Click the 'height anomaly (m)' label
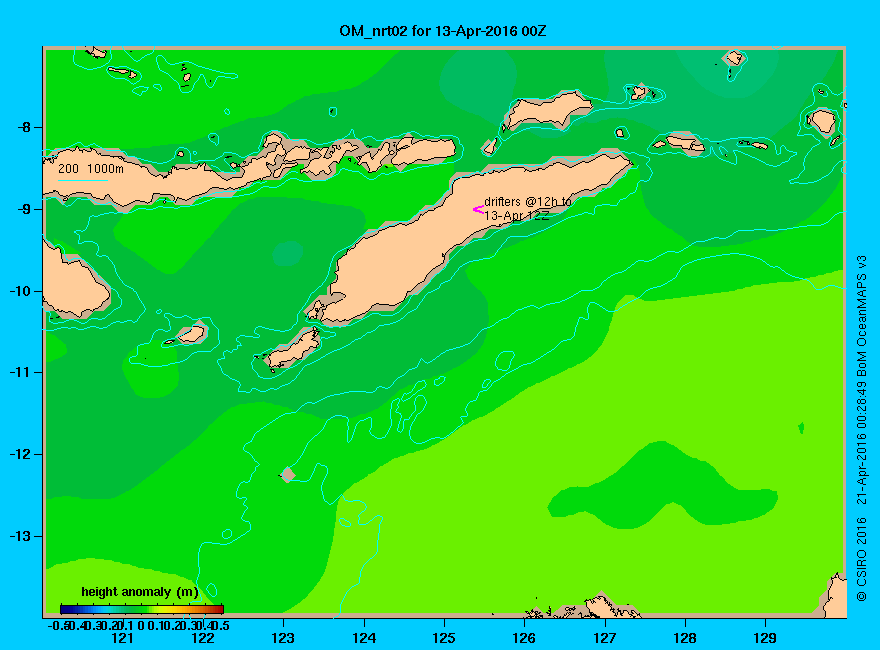The image size is (880, 650). [x=140, y=592]
